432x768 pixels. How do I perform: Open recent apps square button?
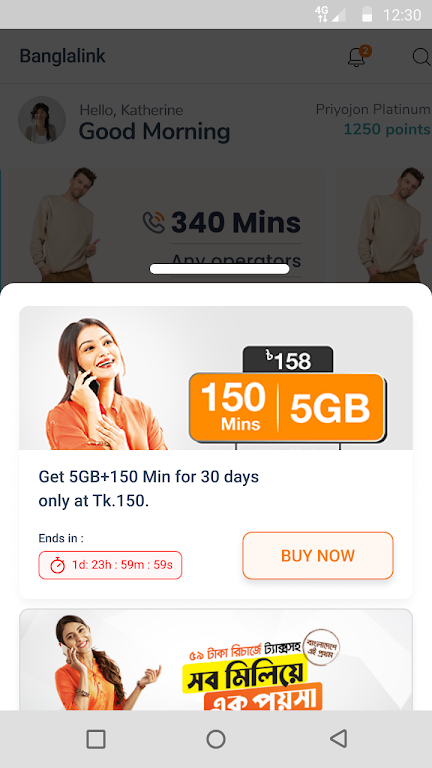pyautogui.click(x=96, y=739)
